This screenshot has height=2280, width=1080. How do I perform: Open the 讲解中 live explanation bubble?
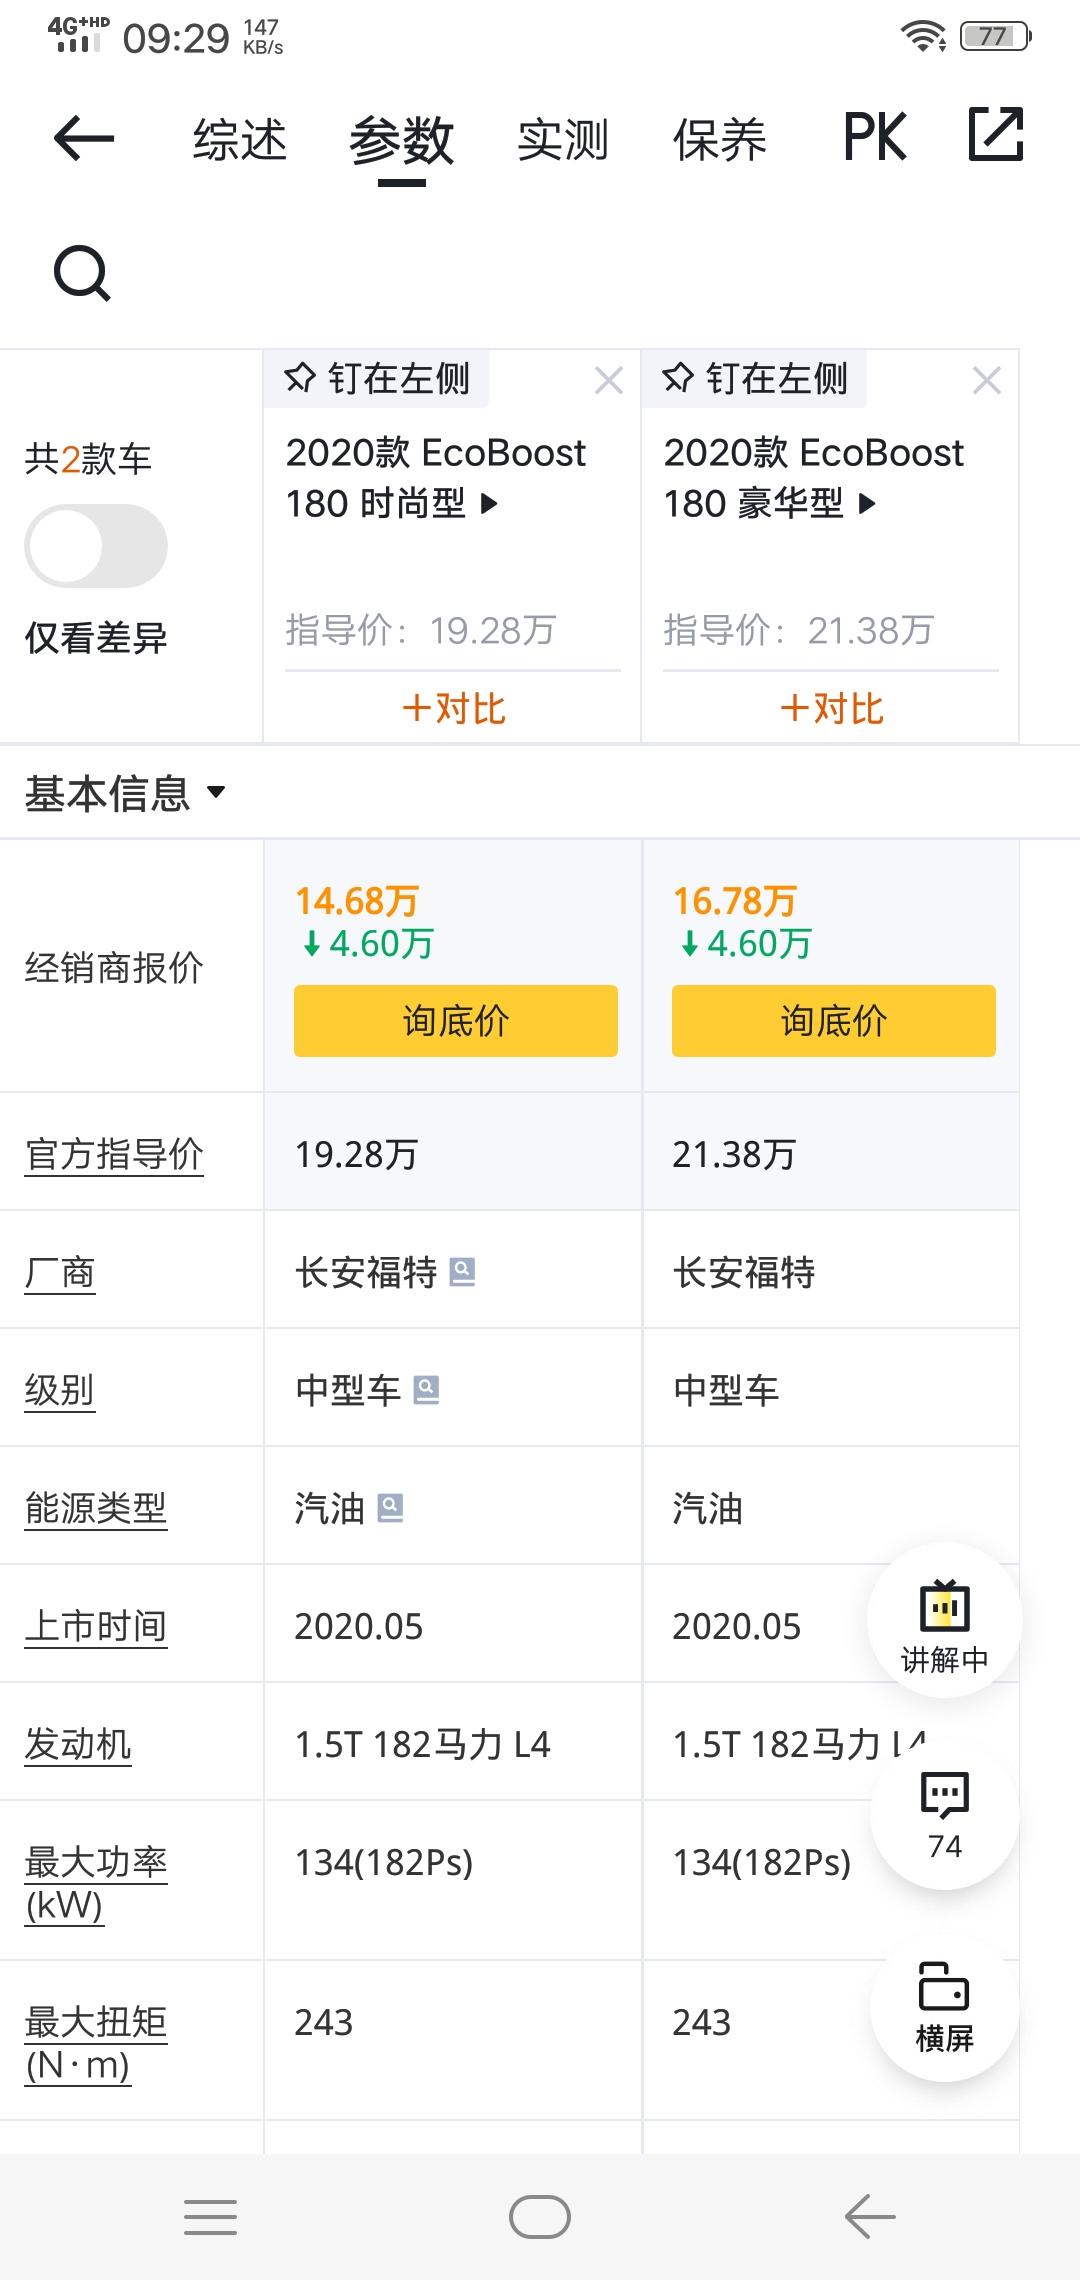tap(944, 1621)
